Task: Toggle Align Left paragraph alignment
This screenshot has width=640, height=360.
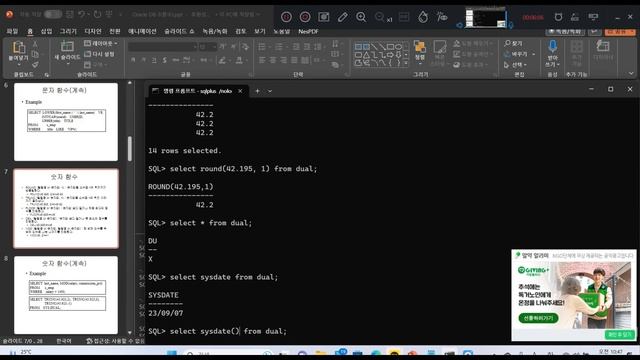Action: click(262, 60)
